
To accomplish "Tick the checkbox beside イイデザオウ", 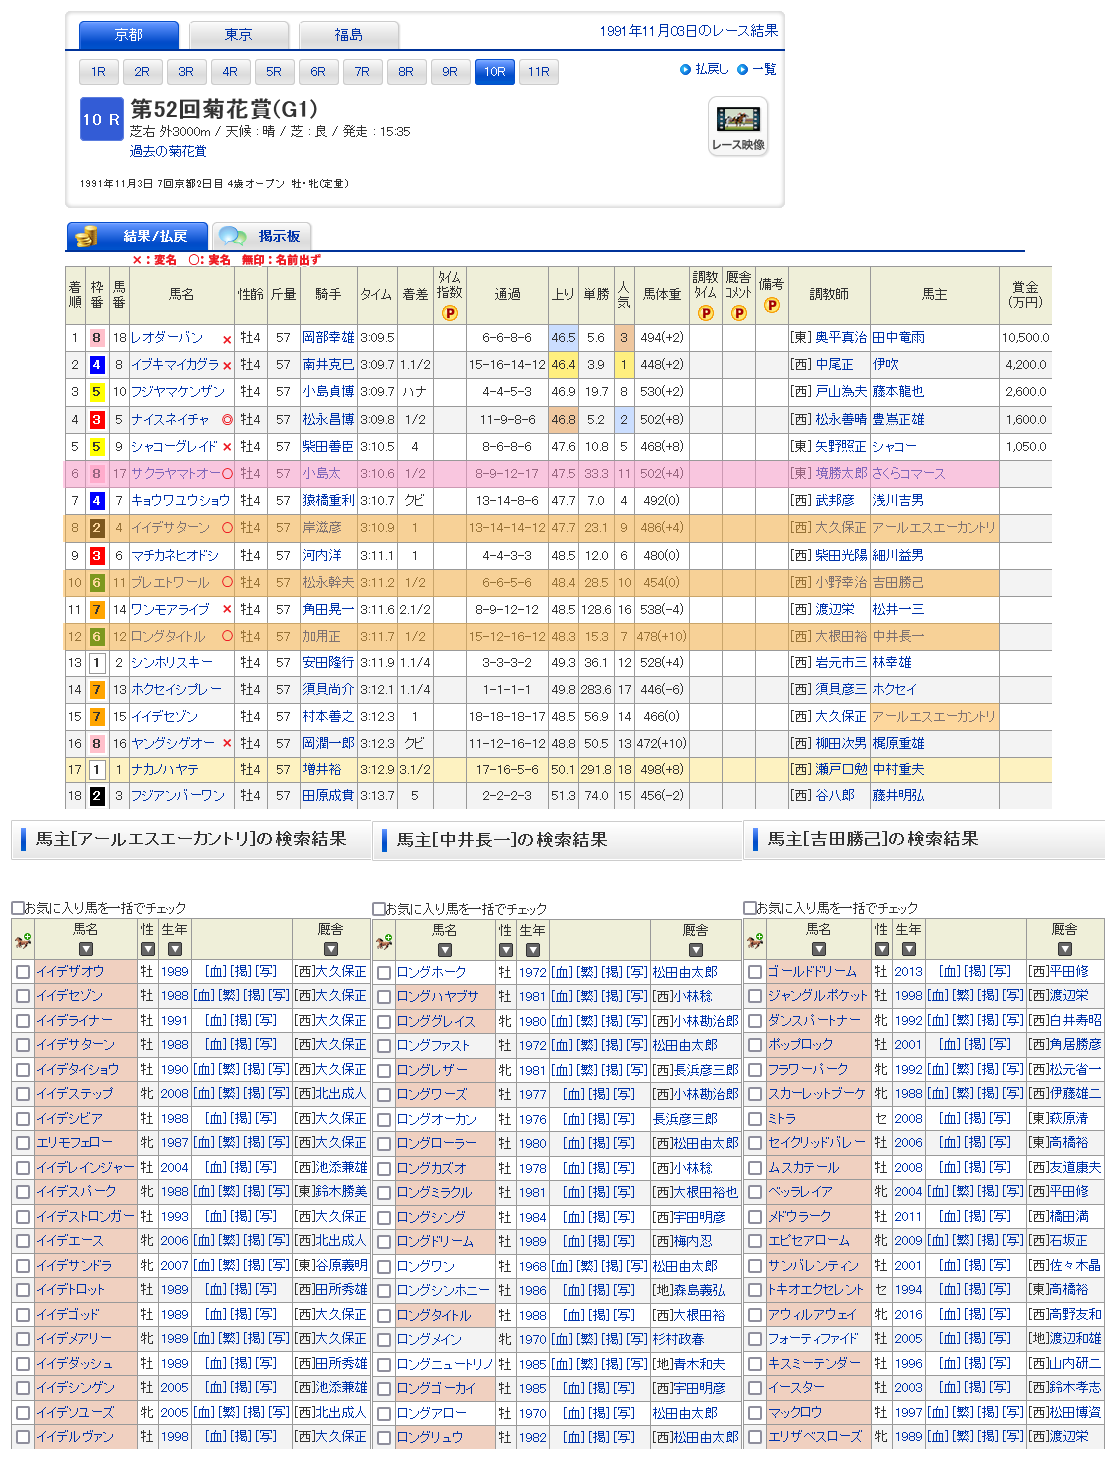I will 23,972.
